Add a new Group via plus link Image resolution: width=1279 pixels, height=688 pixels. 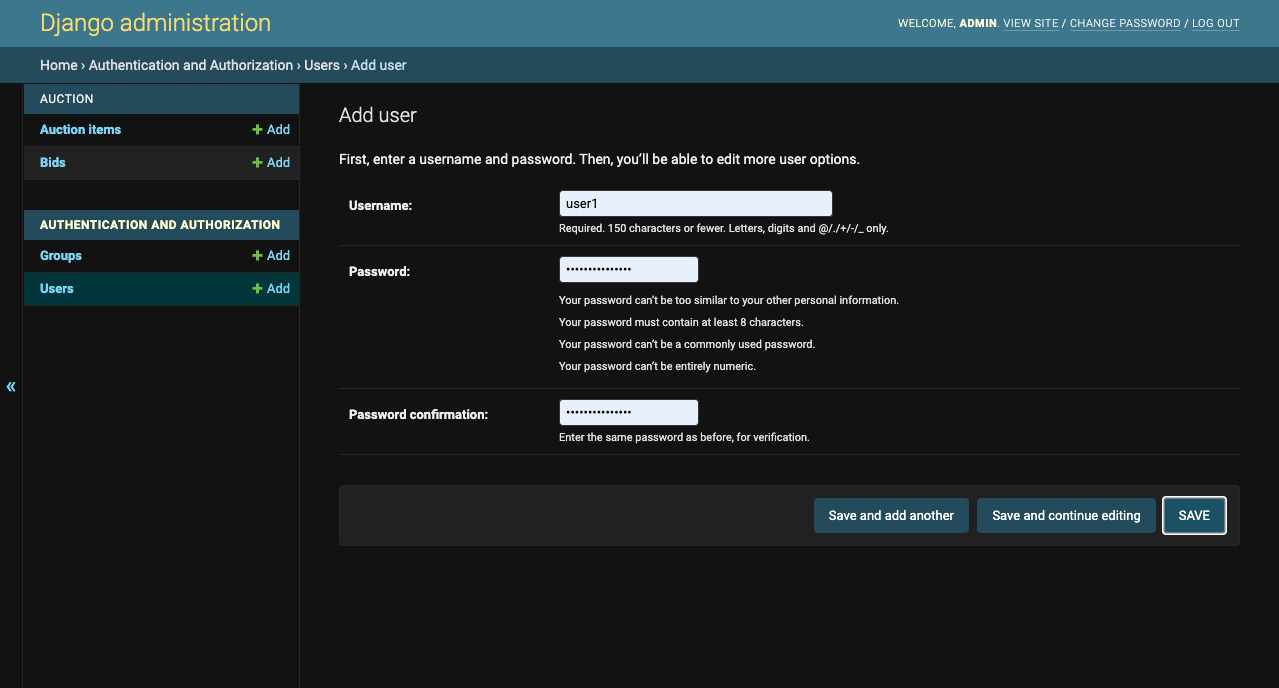coord(271,255)
